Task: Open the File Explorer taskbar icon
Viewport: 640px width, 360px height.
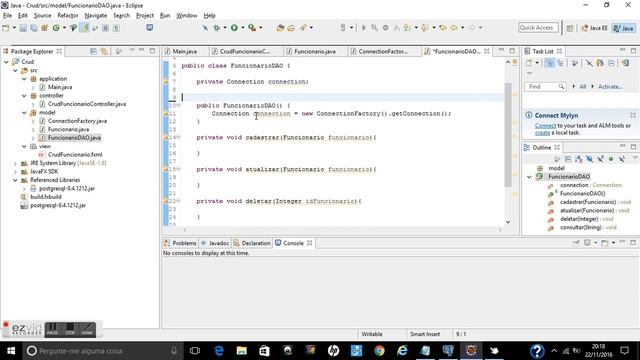Action: [x=242, y=351]
